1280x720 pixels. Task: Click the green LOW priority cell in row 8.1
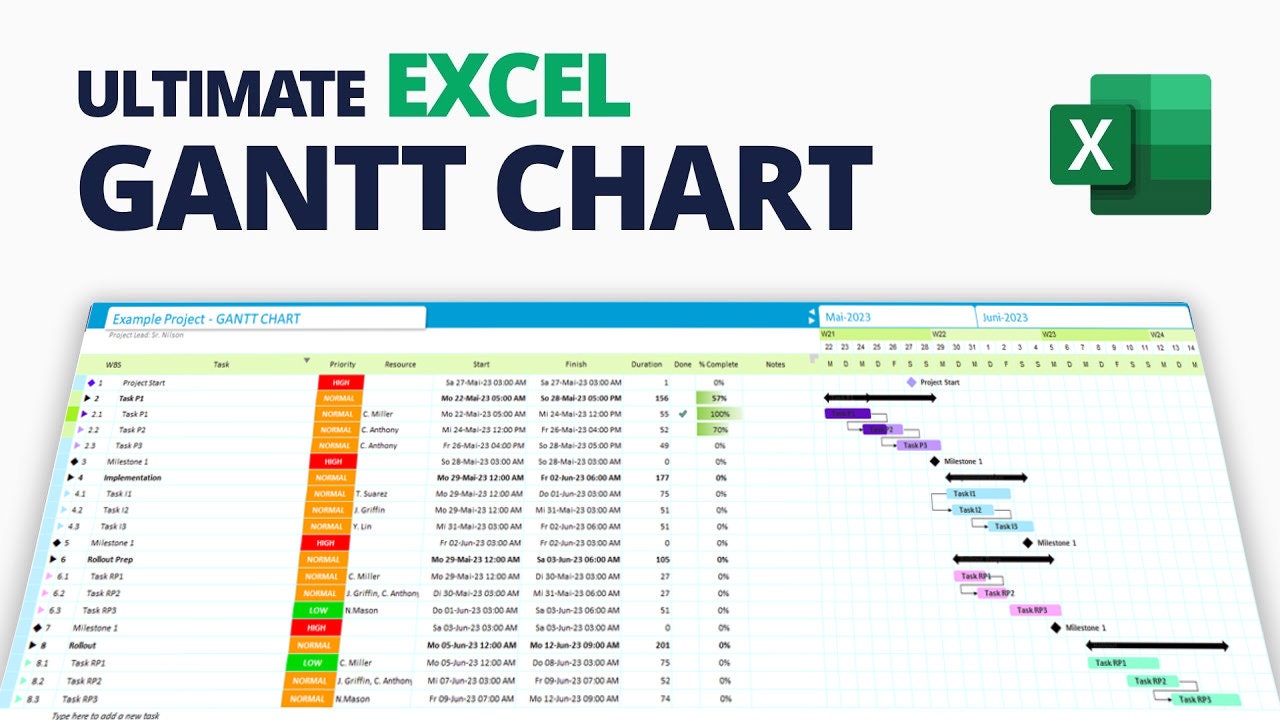pyautogui.click(x=313, y=663)
